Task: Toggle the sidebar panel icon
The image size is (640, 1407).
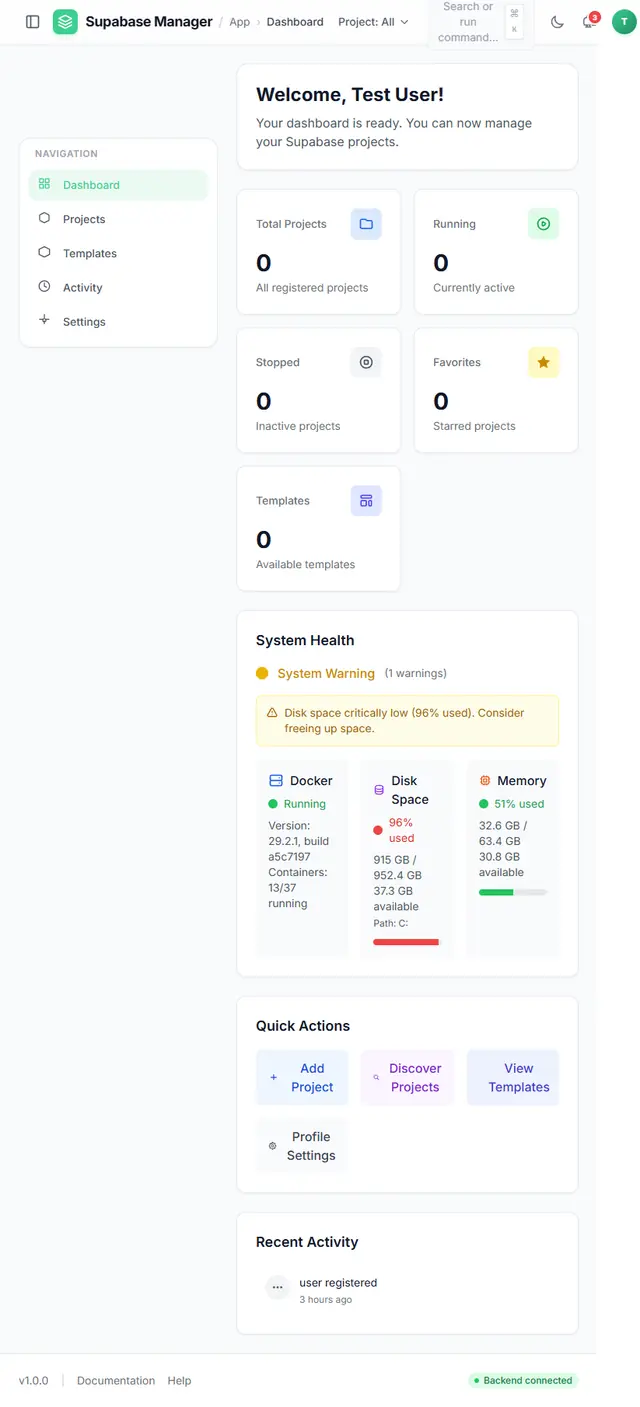Action: 33,22
